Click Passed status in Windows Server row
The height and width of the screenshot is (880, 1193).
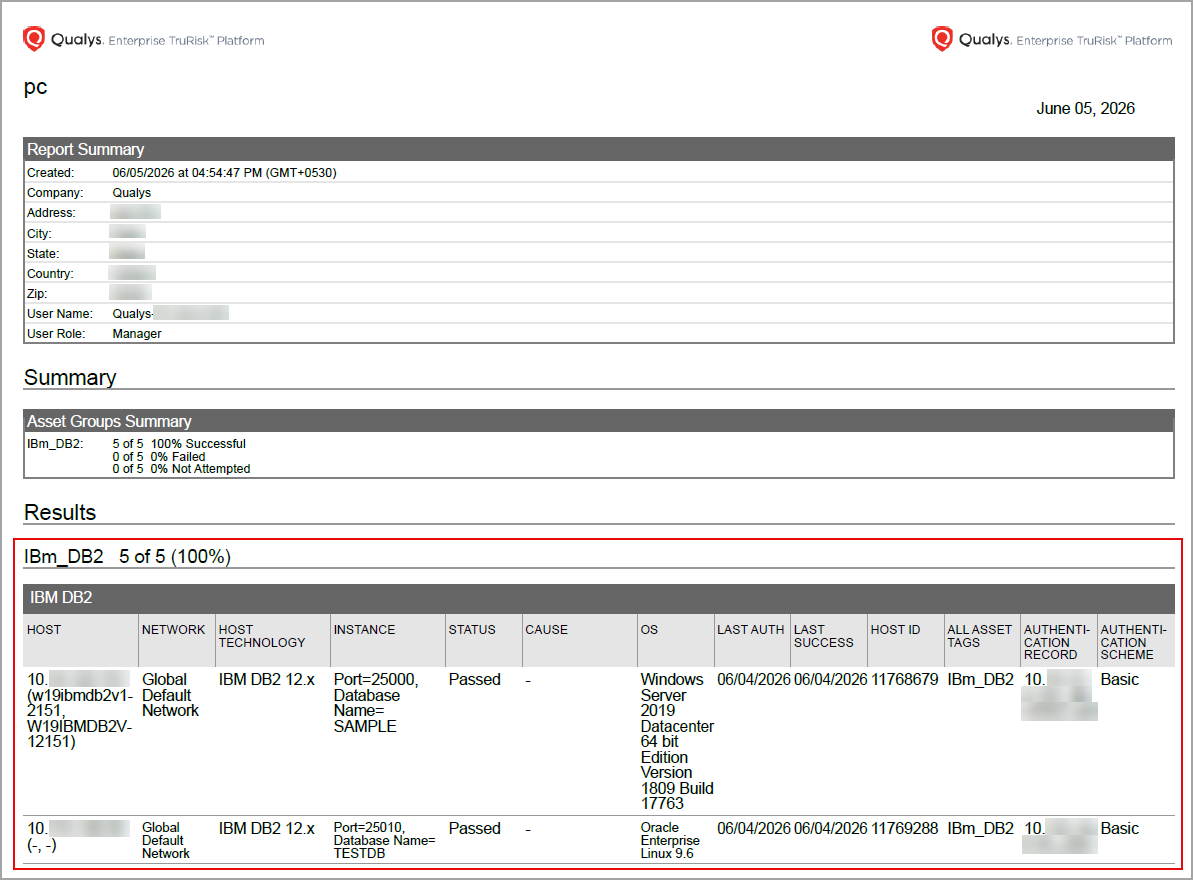coord(475,679)
